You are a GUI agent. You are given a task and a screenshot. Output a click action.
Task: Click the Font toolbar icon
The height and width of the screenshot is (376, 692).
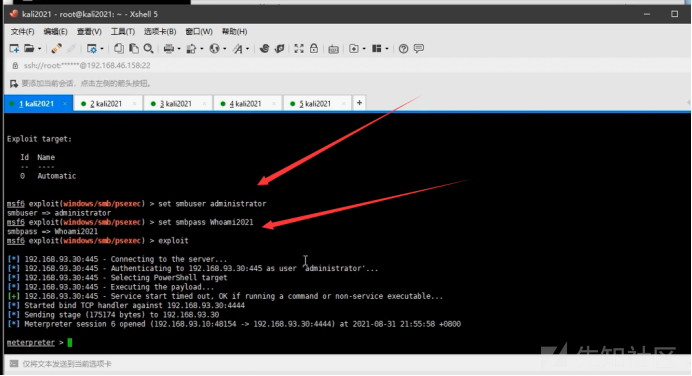(238, 49)
